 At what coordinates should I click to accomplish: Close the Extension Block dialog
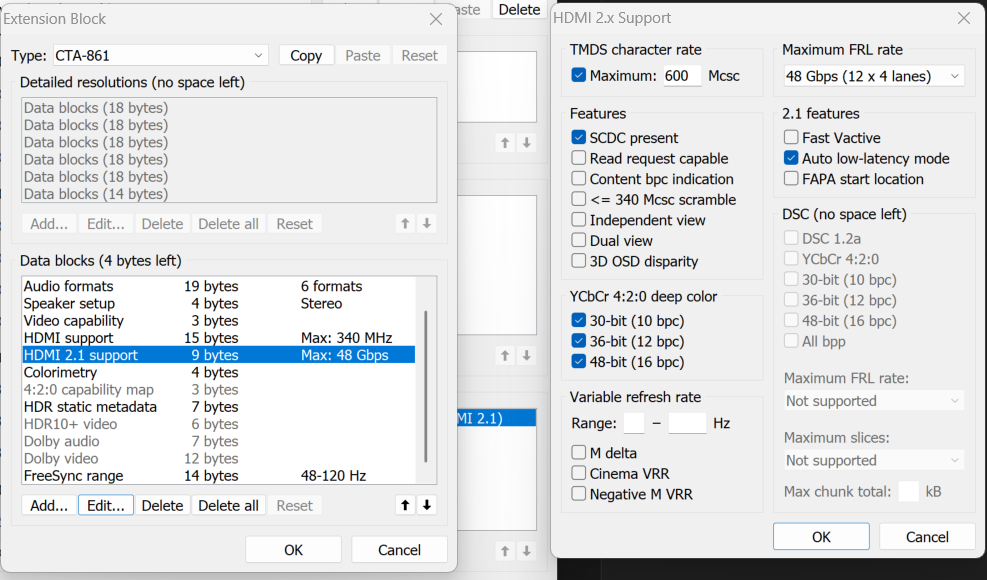click(435, 19)
